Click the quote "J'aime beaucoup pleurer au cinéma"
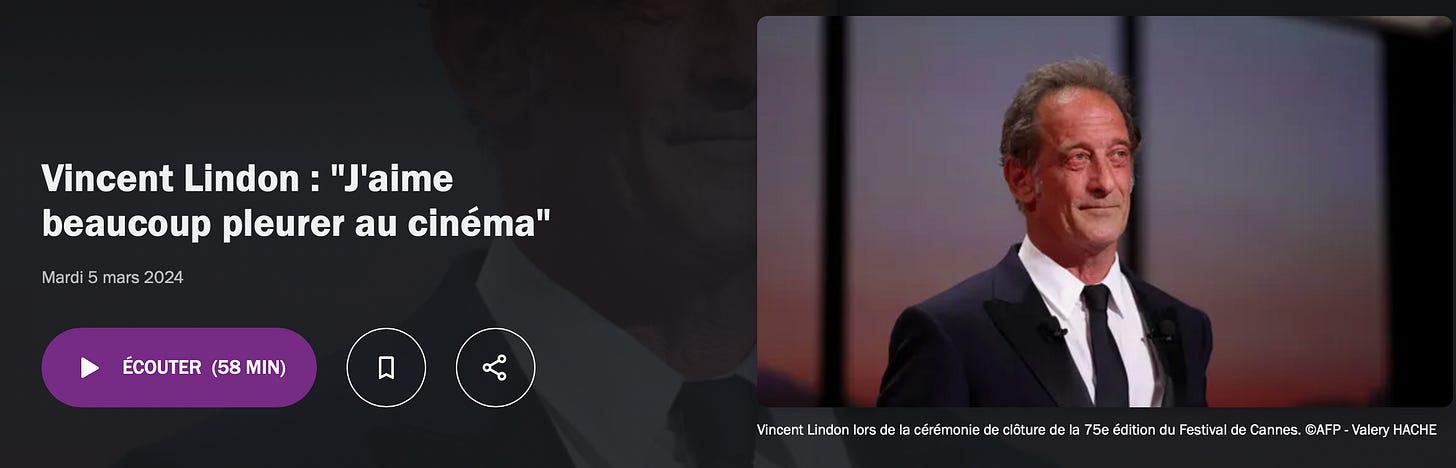Viewport: 1456px width, 468px height. (x=297, y=201)
